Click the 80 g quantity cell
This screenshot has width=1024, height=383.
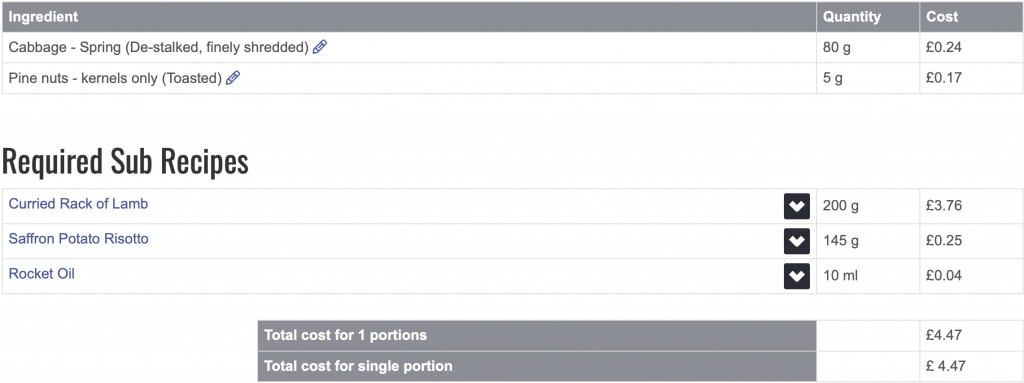tap(868, 48)
